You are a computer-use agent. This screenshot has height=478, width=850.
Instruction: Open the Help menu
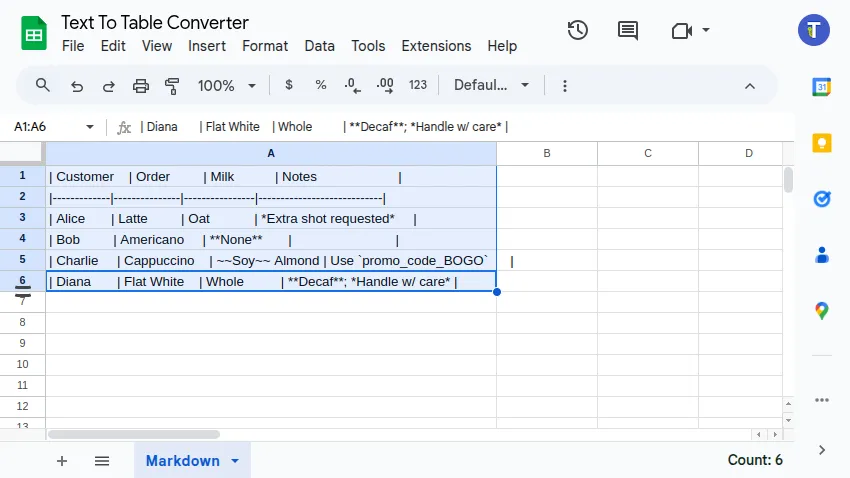[502, 46]
